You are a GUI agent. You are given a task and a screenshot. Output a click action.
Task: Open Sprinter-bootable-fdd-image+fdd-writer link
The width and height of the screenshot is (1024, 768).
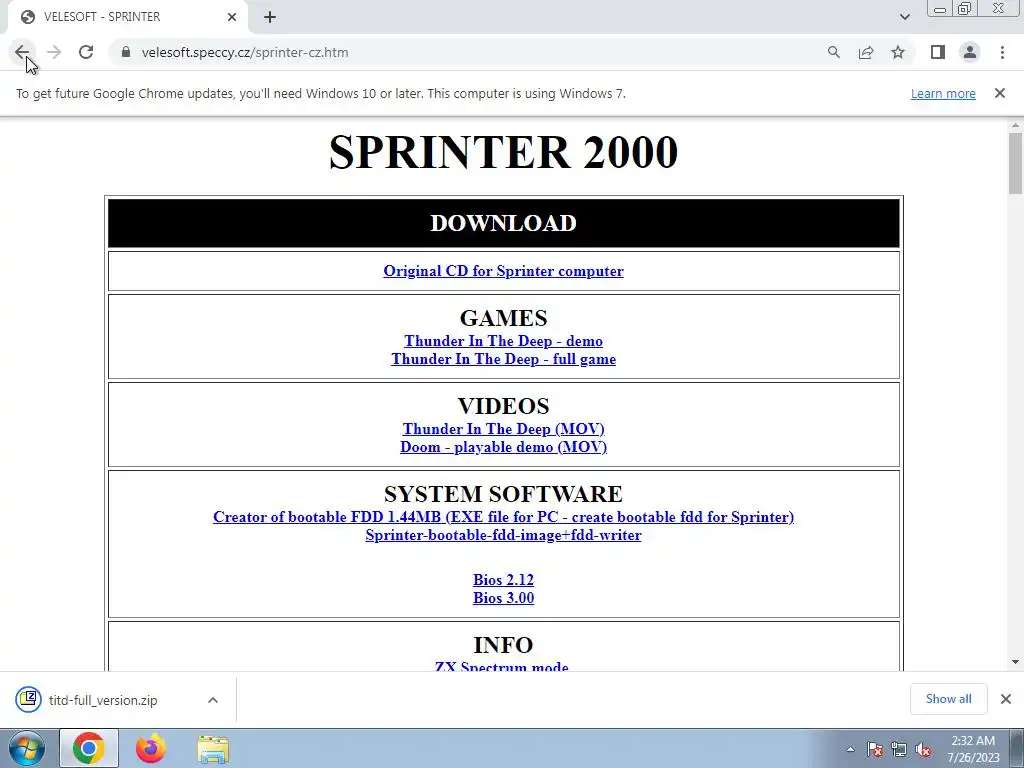504,536
